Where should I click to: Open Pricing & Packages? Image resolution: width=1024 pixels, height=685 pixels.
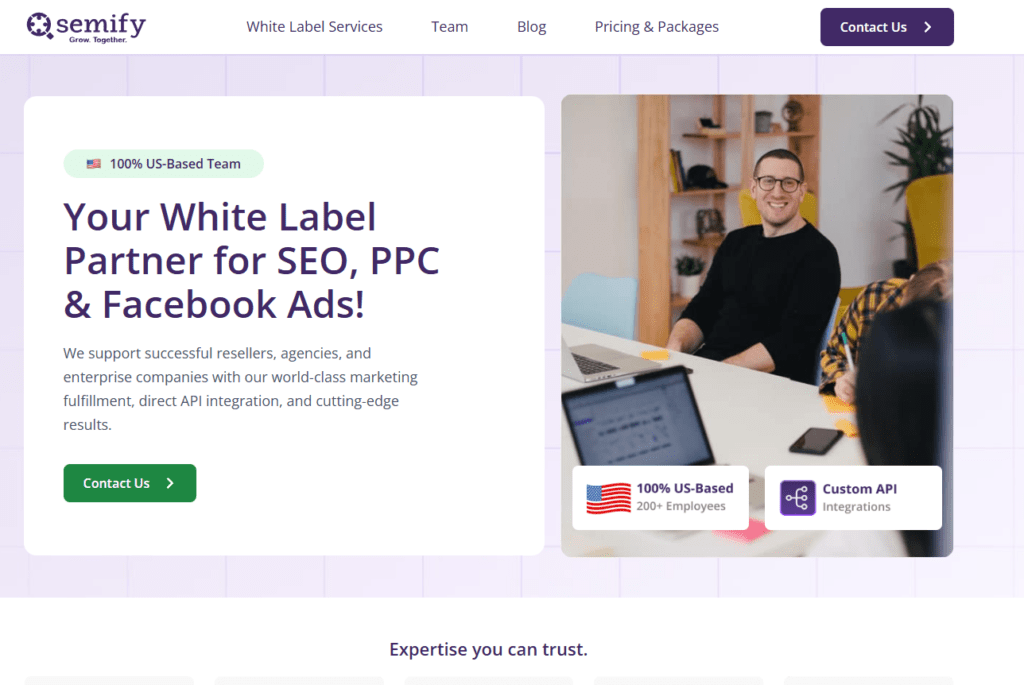tap(656, 27)
